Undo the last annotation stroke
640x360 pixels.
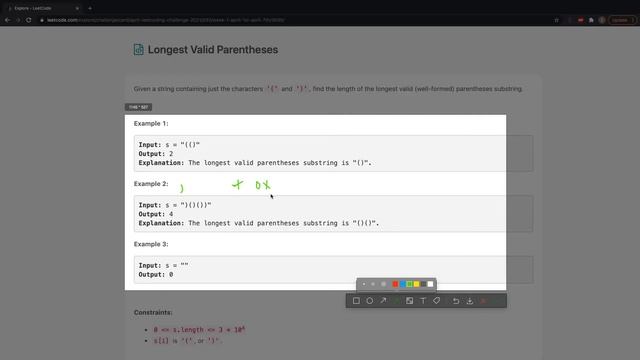coord(456,301)
